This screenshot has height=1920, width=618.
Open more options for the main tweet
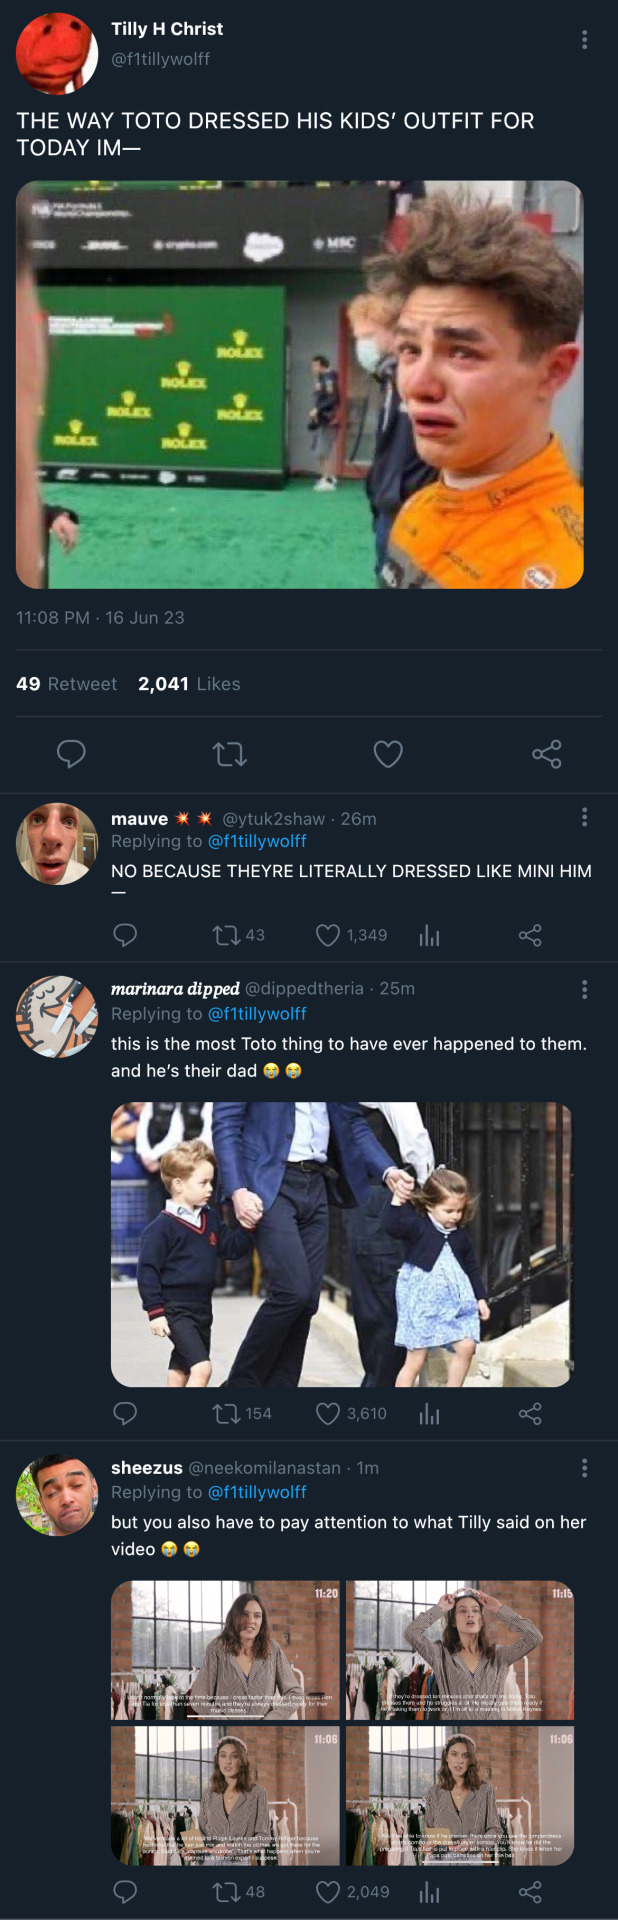584,40
